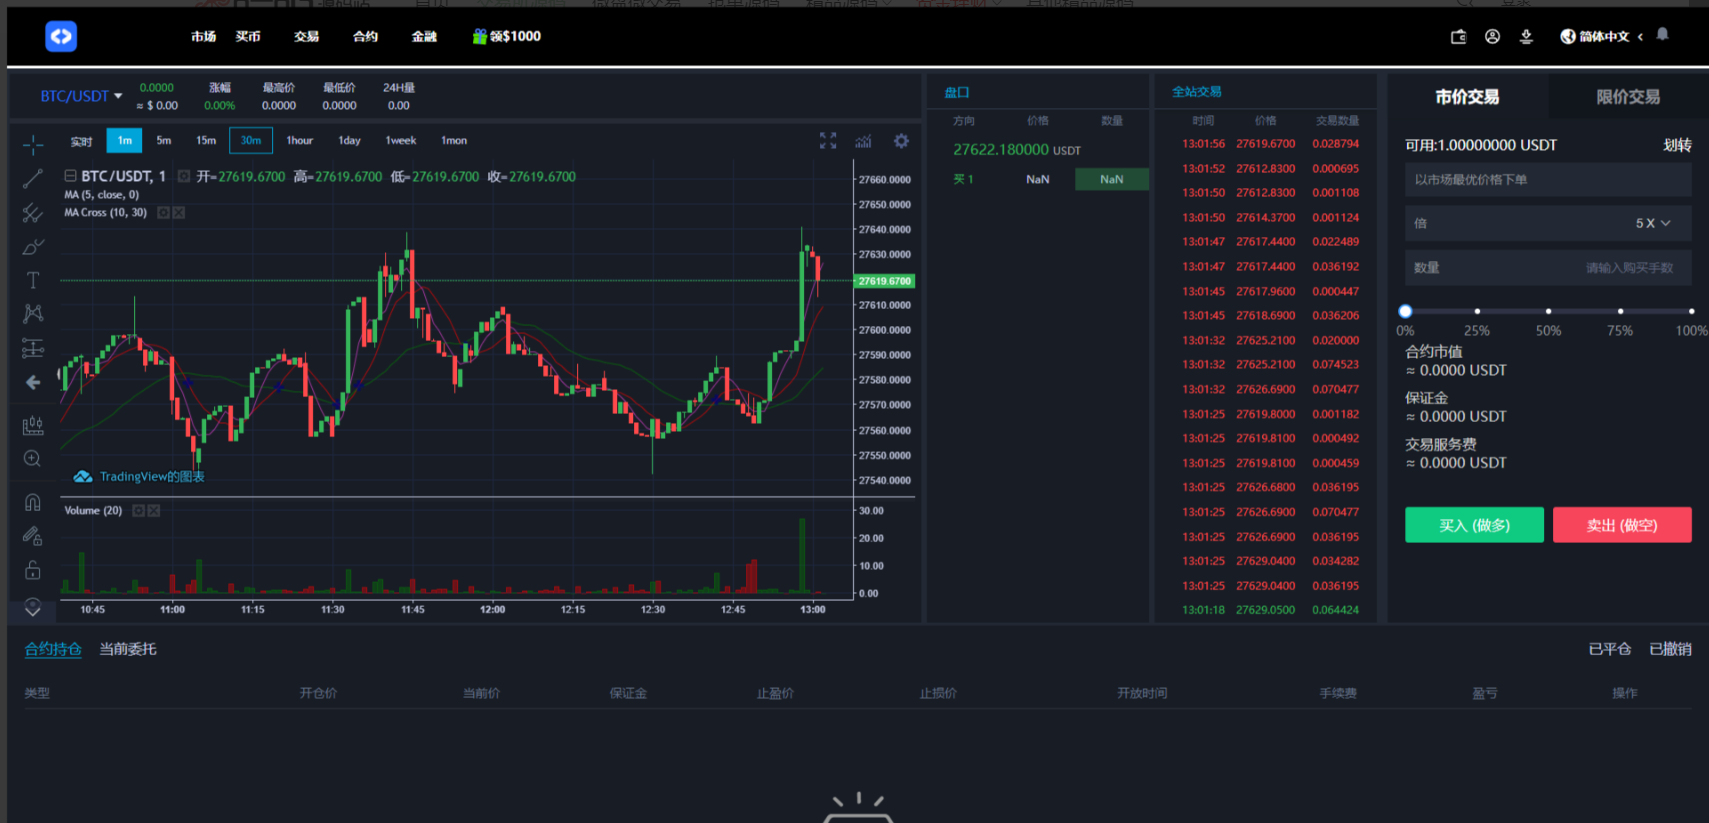Toggle lock all drawing tools

[x=33, y=570]
